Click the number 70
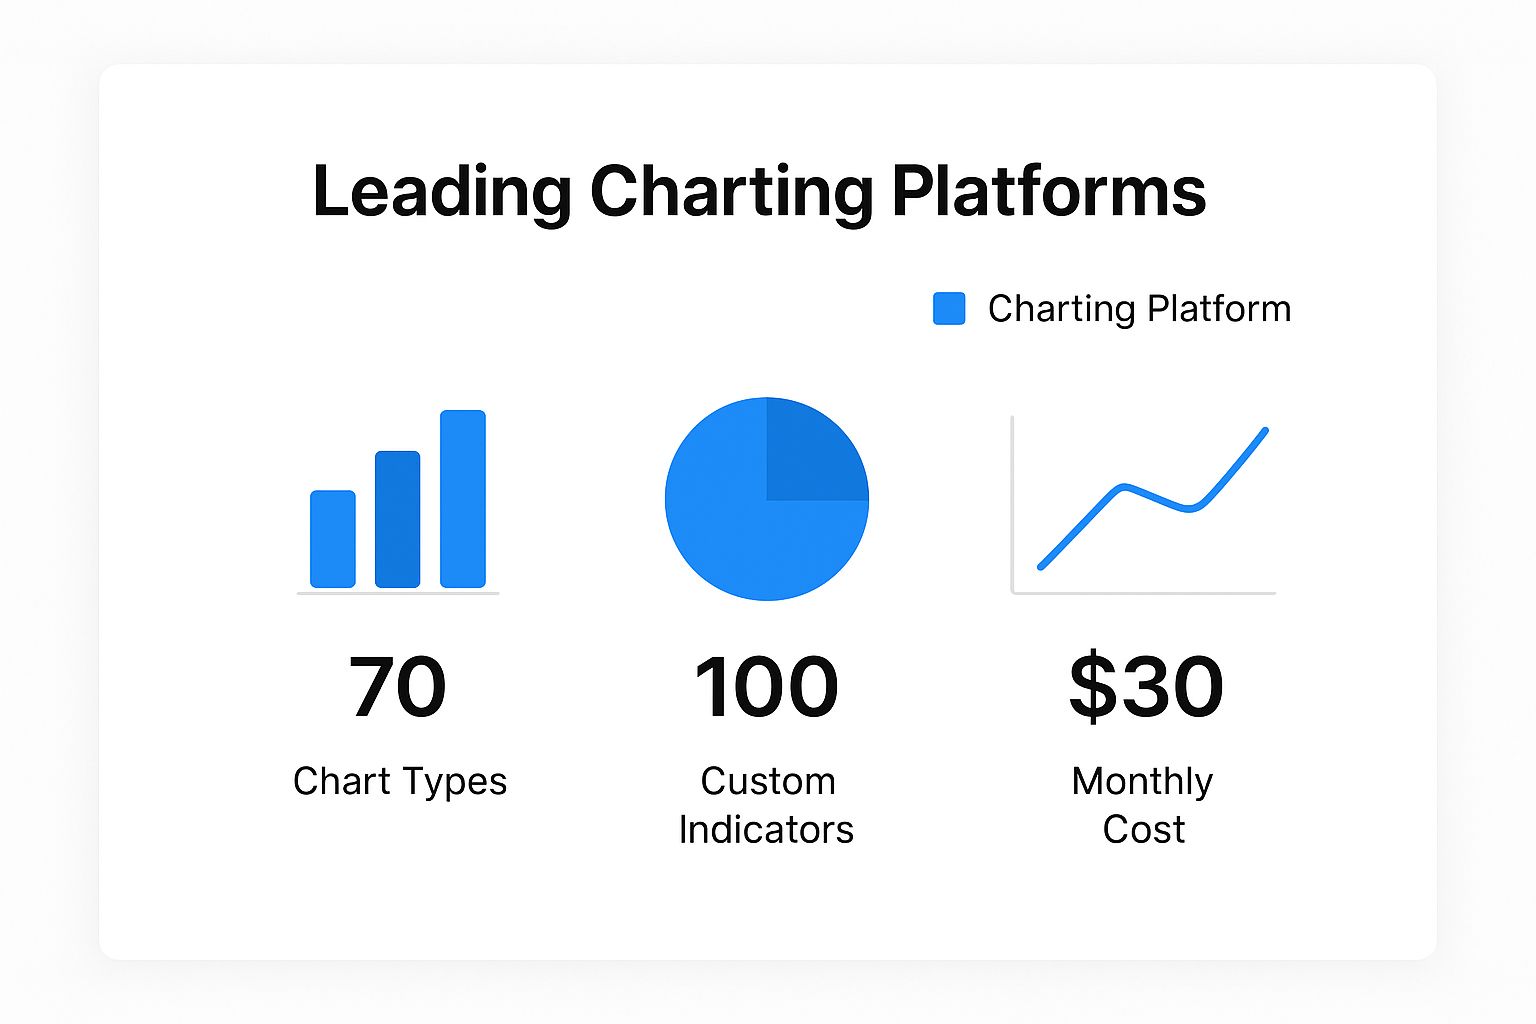 pyautogui.click(x=398, y=687)
